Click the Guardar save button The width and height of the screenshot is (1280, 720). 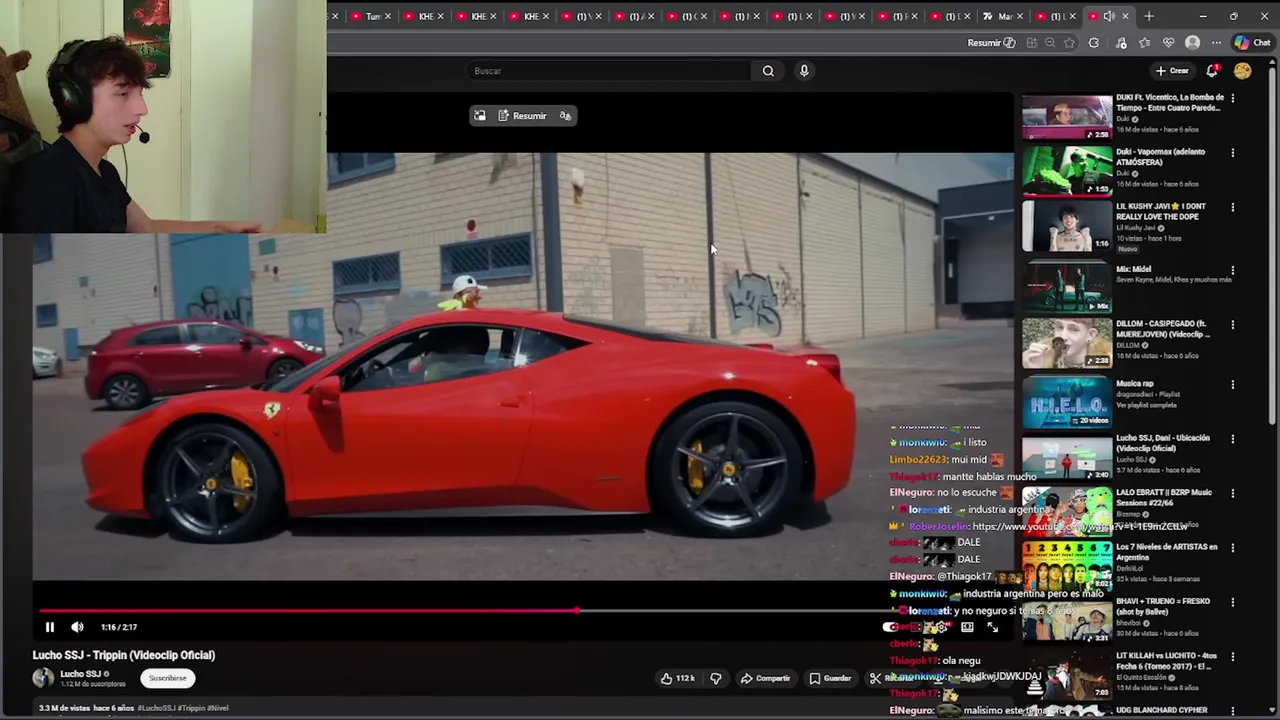(830, 678)
